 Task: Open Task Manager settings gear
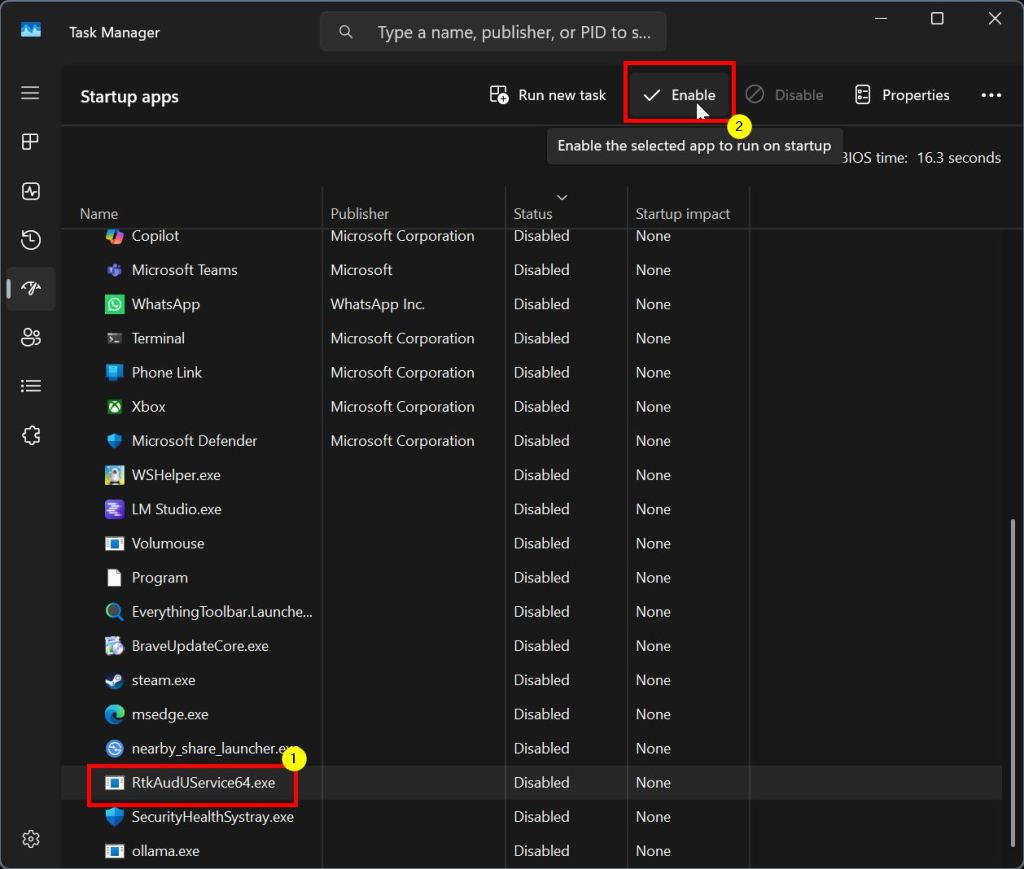point(30,838)
